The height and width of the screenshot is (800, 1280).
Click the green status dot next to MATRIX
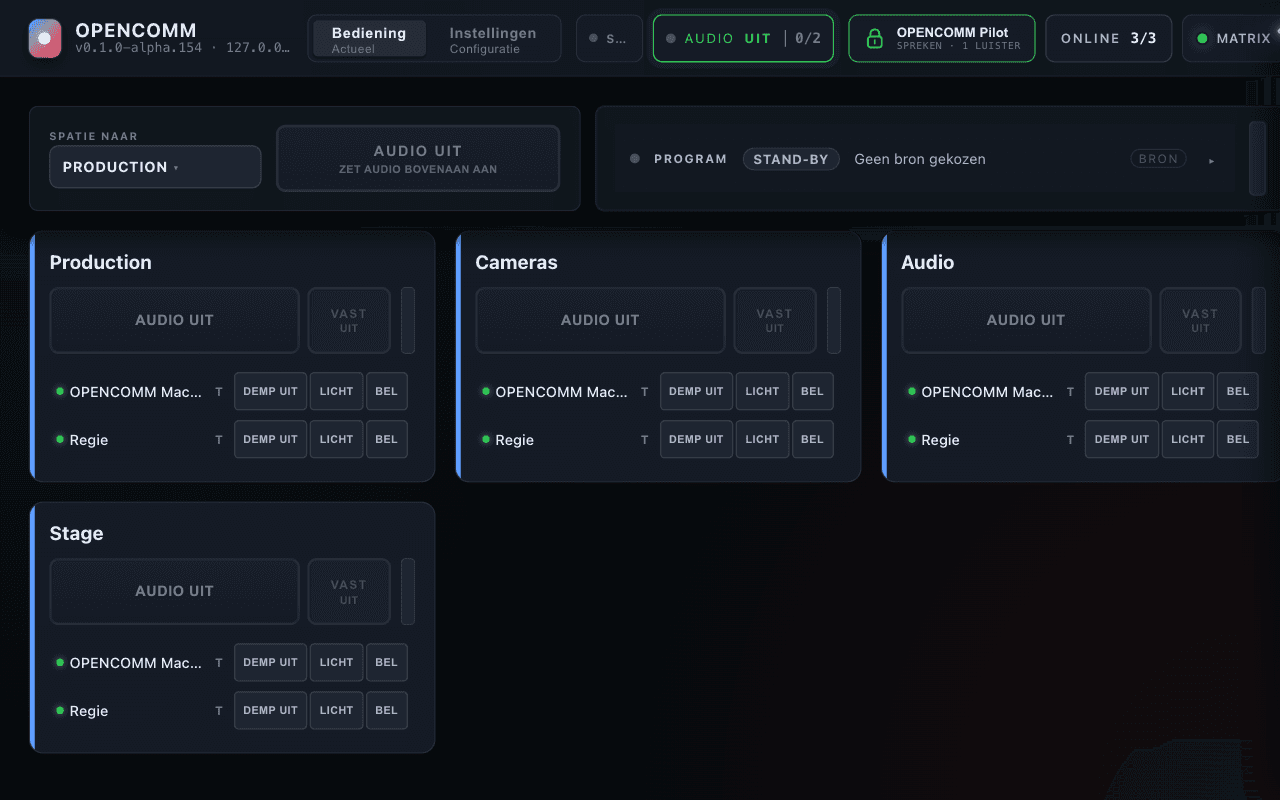coord(1202,39)
